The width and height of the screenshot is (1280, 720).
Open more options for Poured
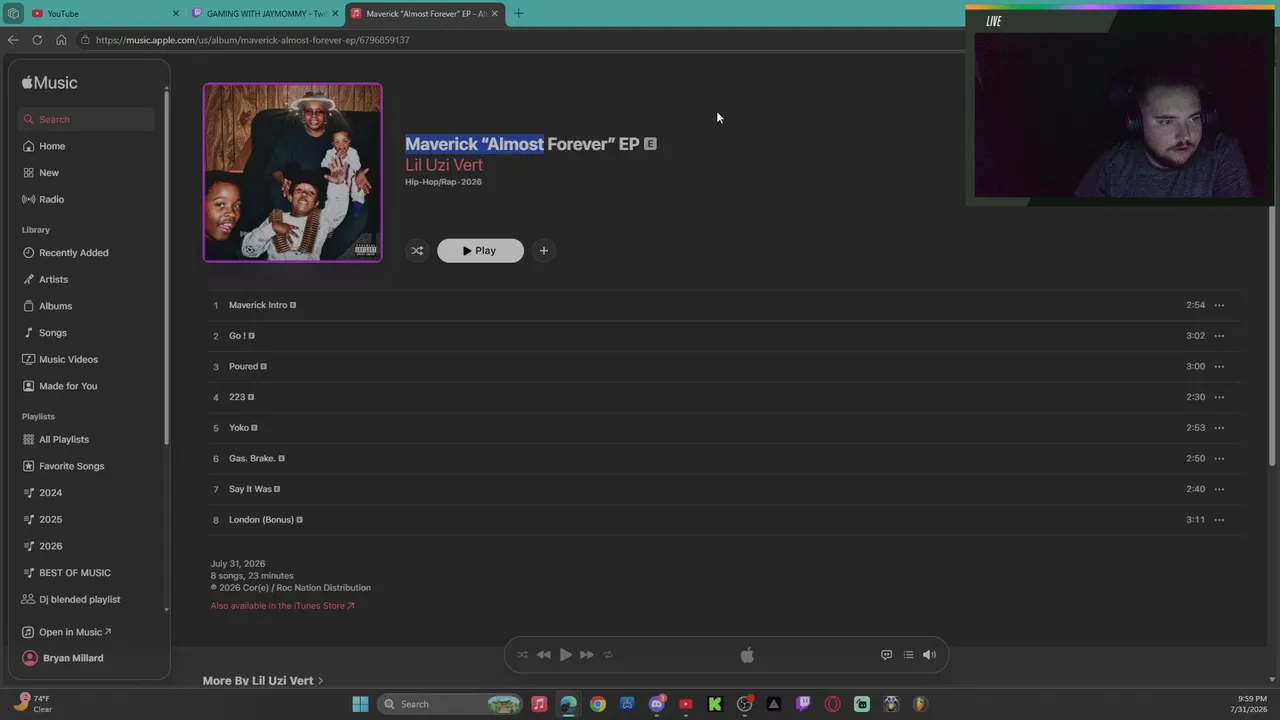[x=1219, y=366]
